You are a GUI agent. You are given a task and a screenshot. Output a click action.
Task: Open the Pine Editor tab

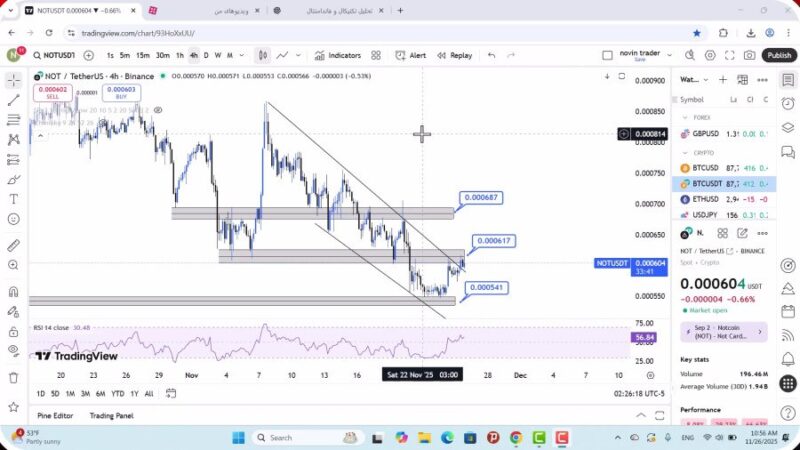pos(55,415)
